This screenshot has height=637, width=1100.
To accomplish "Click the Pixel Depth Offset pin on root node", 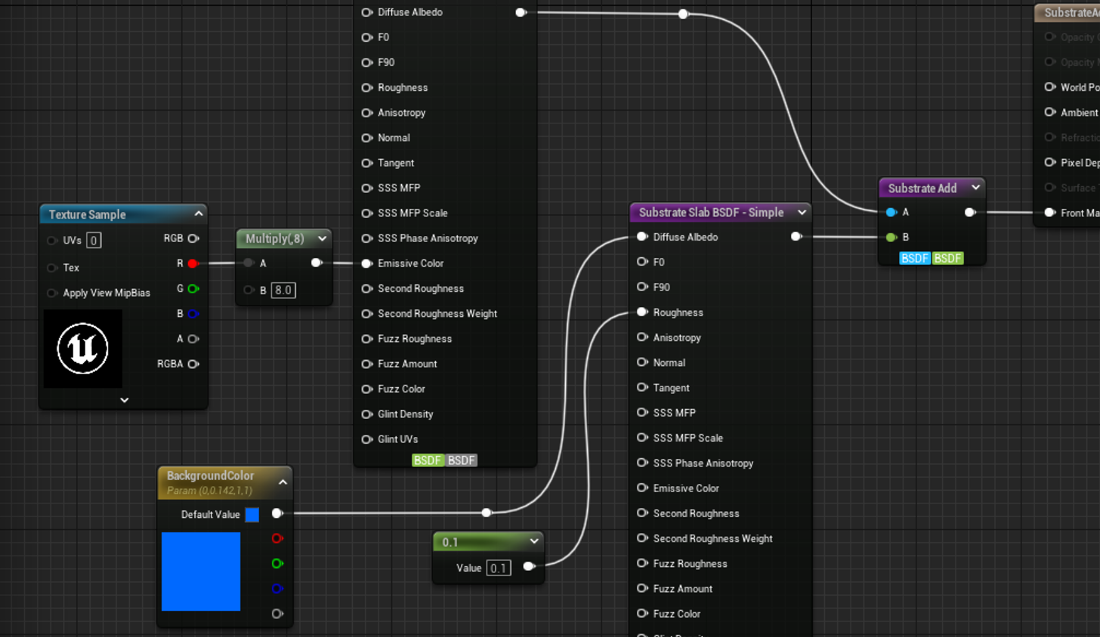I will [x=1049, y=162].
